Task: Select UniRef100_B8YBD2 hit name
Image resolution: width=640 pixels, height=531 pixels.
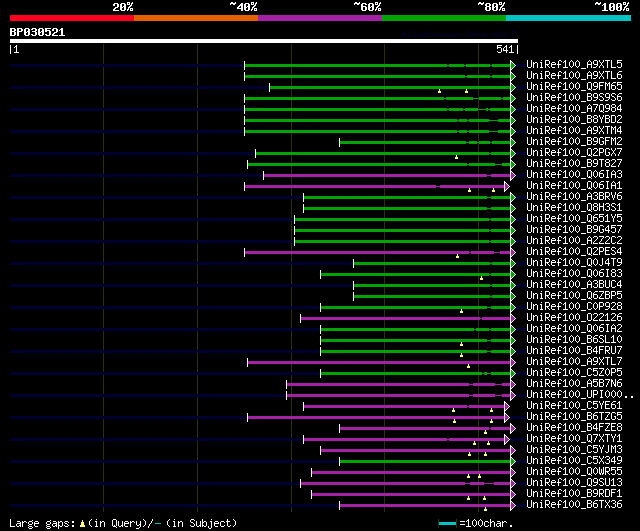Action: point(574,120)
